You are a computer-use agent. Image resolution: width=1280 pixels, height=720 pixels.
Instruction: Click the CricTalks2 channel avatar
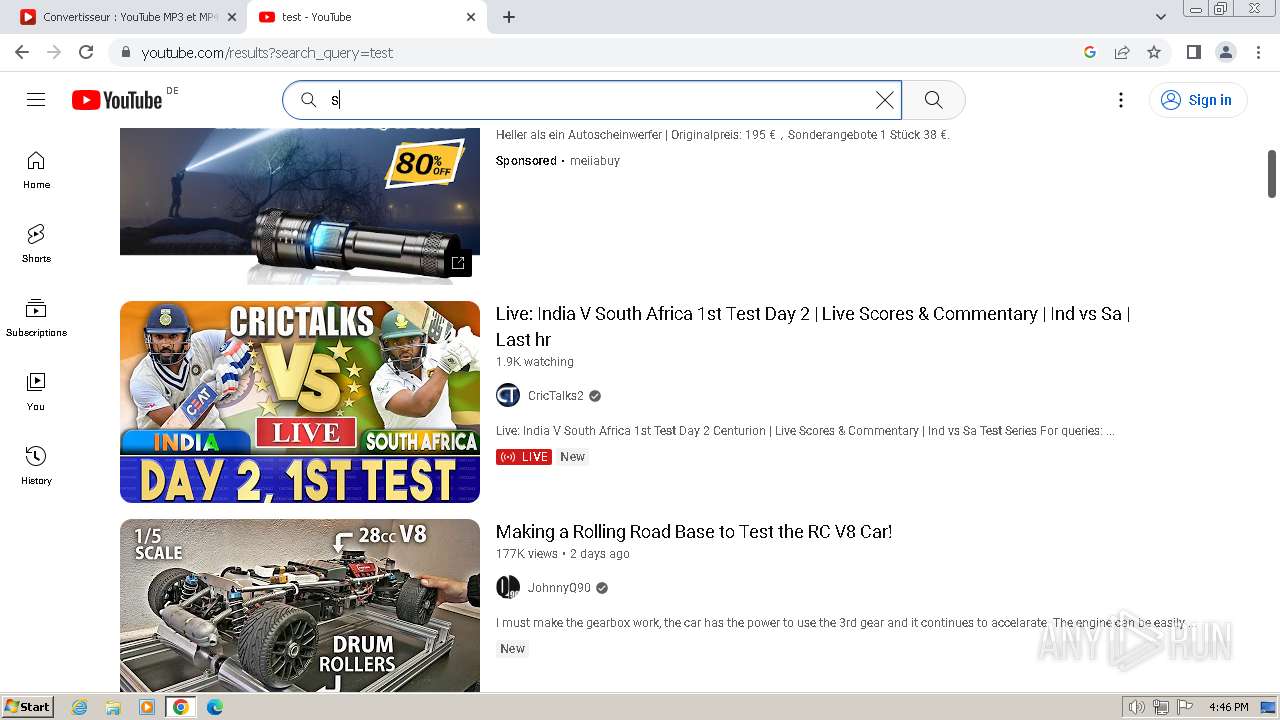coord(508,395)
